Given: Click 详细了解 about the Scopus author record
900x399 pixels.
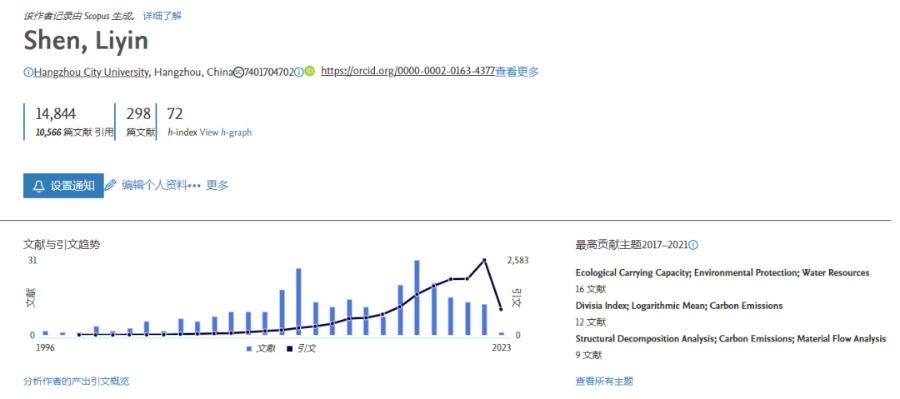Looking at the screenshot, I should [162, 16].
